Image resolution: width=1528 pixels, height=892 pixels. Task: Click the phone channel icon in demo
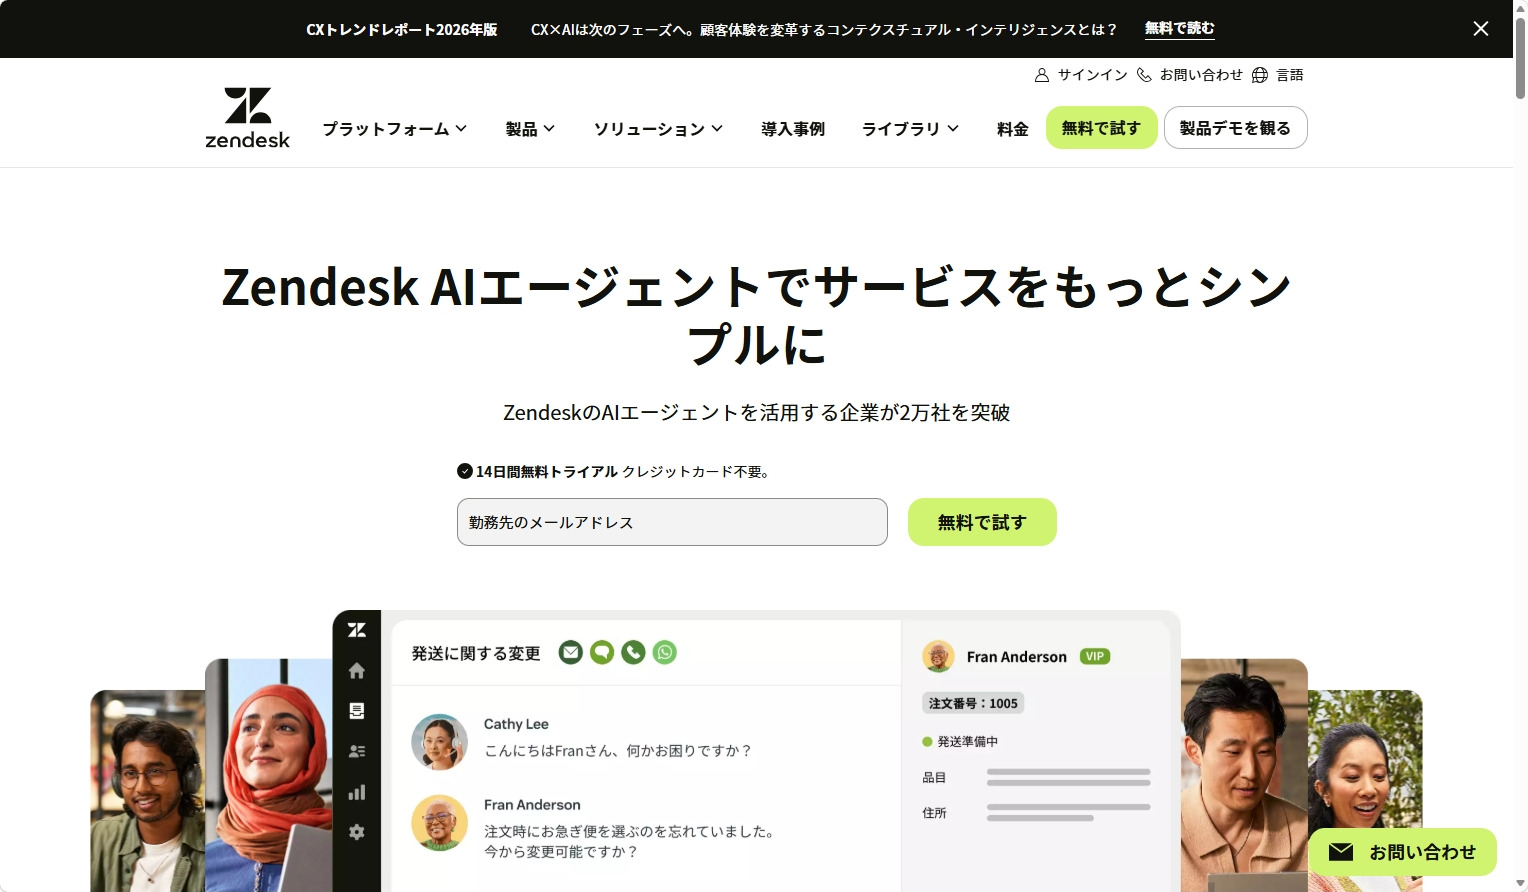pos(633,653)
